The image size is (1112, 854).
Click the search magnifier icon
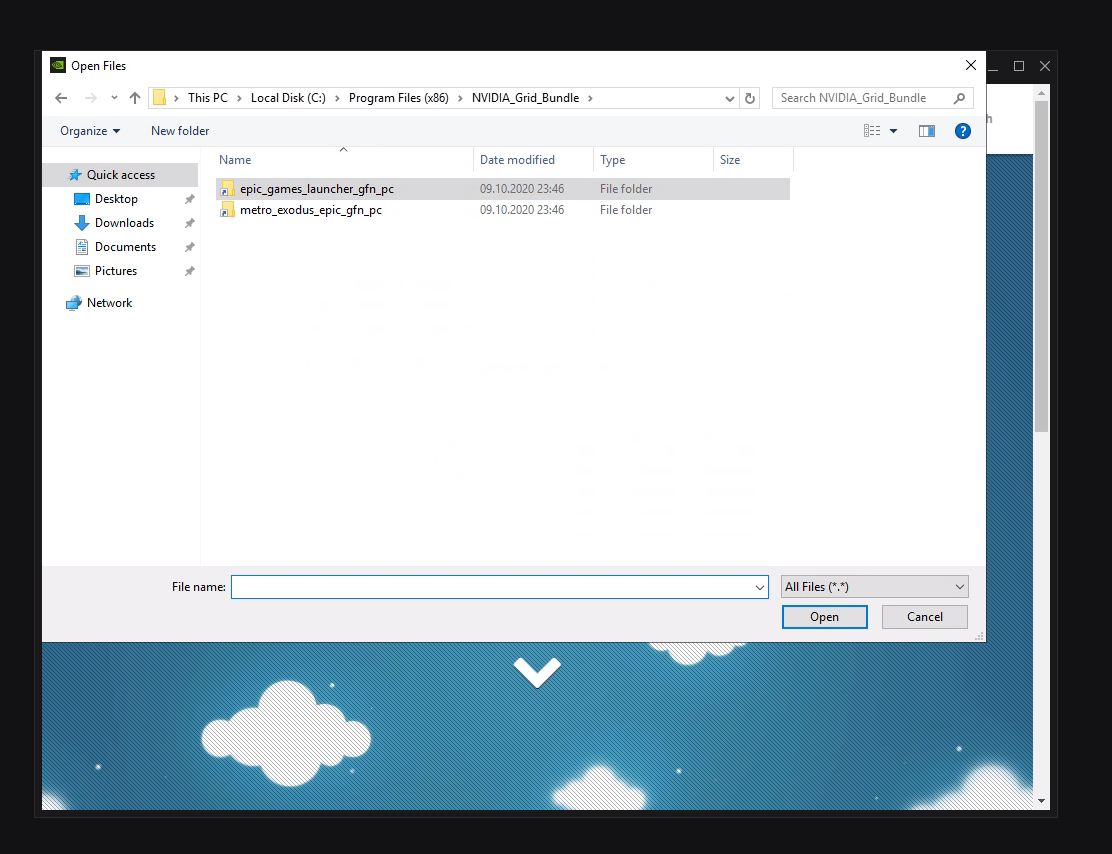pyautogui.click(x=959, y=98)
